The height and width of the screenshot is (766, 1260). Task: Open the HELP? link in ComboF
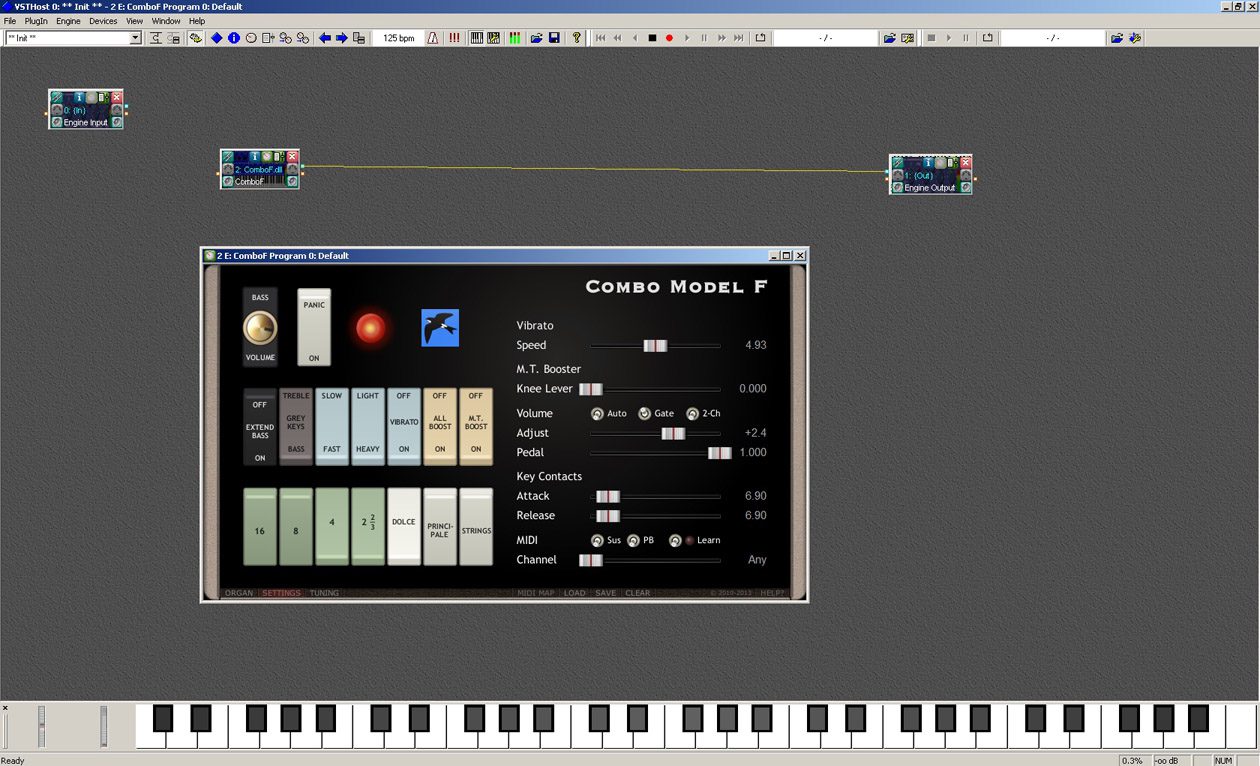[x=773, y=593]
